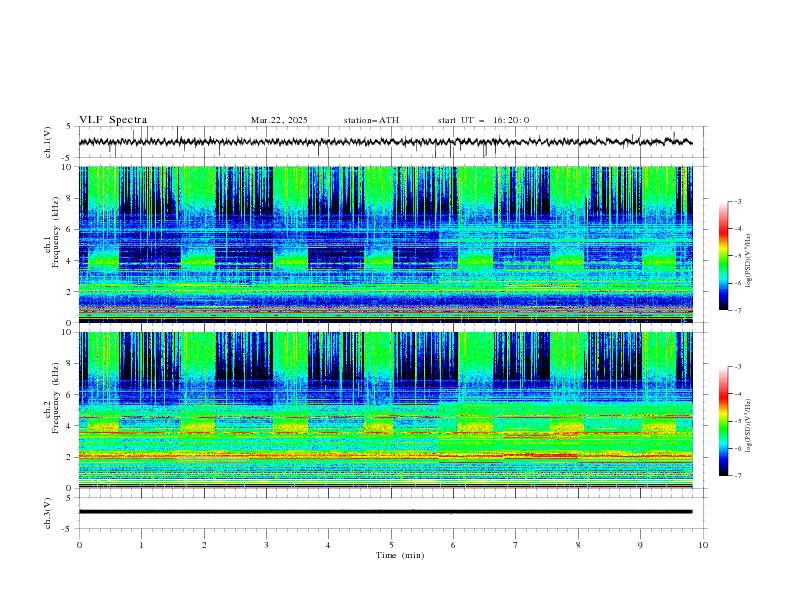This screenshot has height=612, width=792.
Task: Click the time axis tick label '8'
Action: click(x=578, y=545)
